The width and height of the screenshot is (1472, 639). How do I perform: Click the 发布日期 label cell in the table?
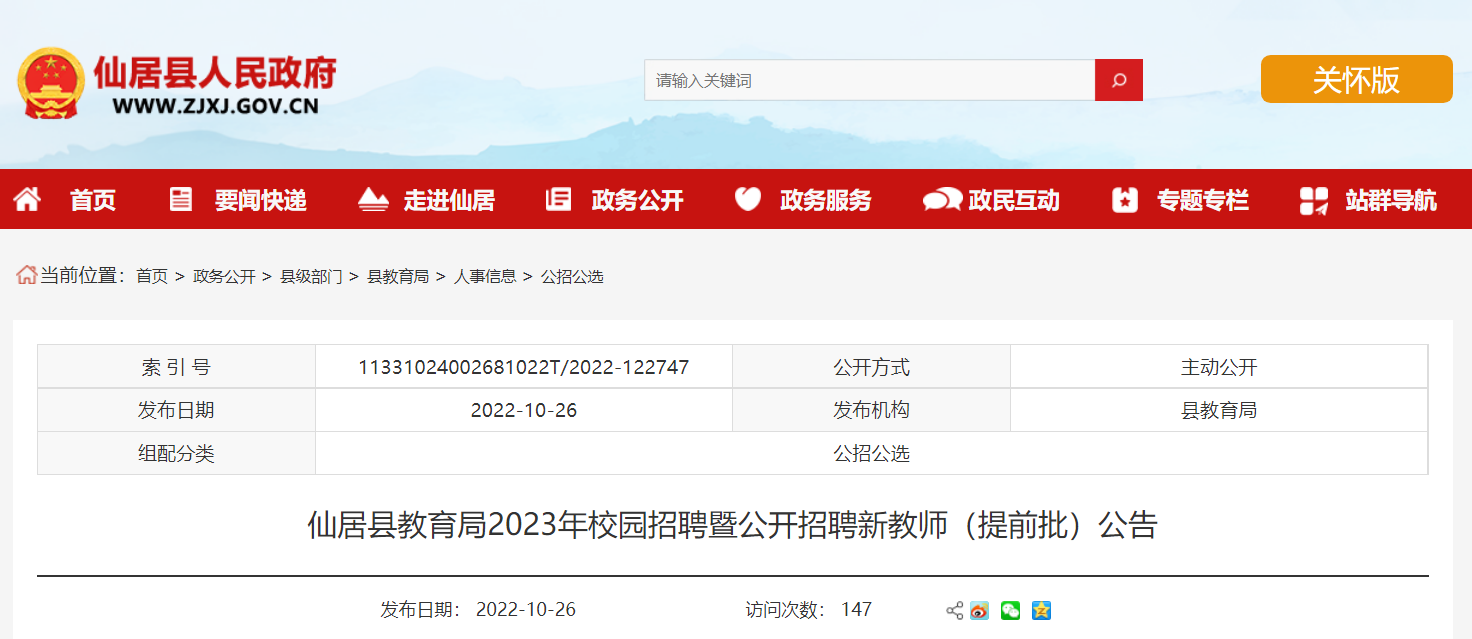coord(176,410)
